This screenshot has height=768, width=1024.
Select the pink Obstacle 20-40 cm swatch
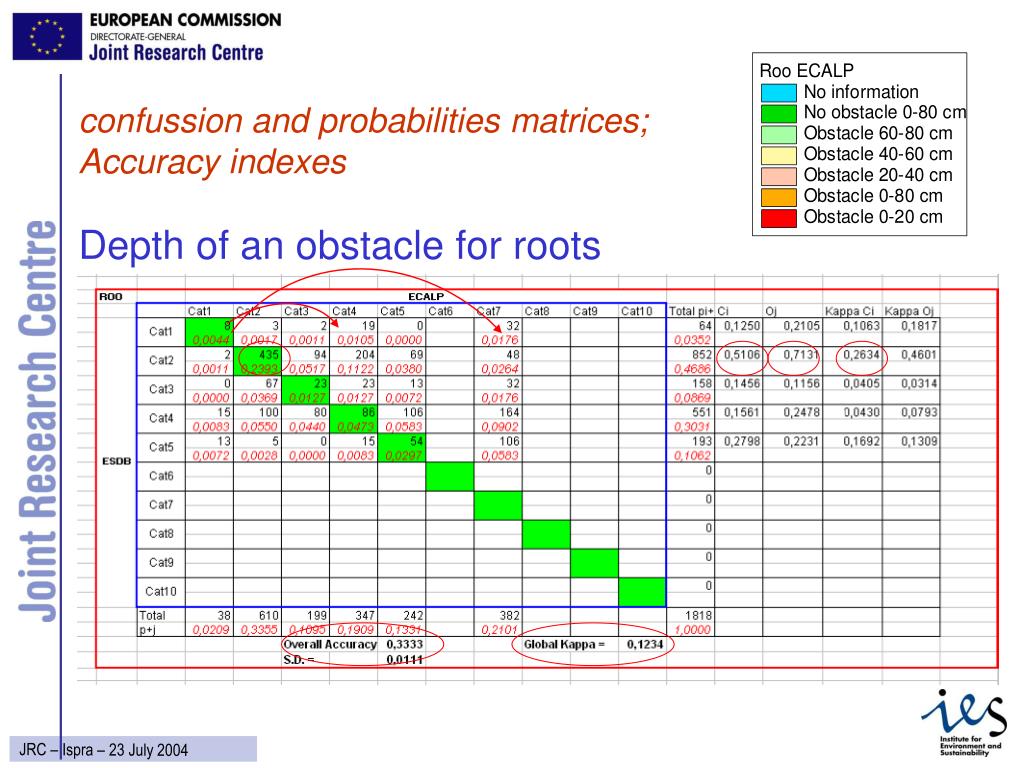click(778, 176)
